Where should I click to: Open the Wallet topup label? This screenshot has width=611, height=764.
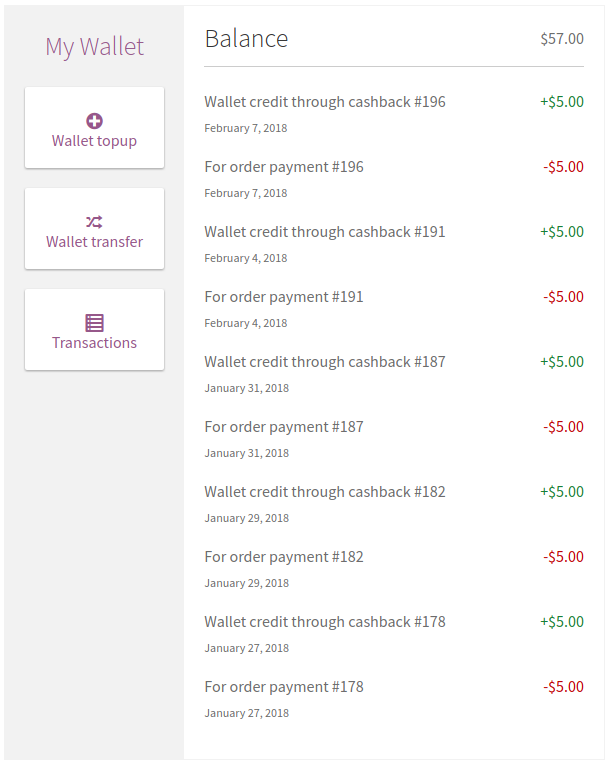pyautogui.click(x=94, y=141)
